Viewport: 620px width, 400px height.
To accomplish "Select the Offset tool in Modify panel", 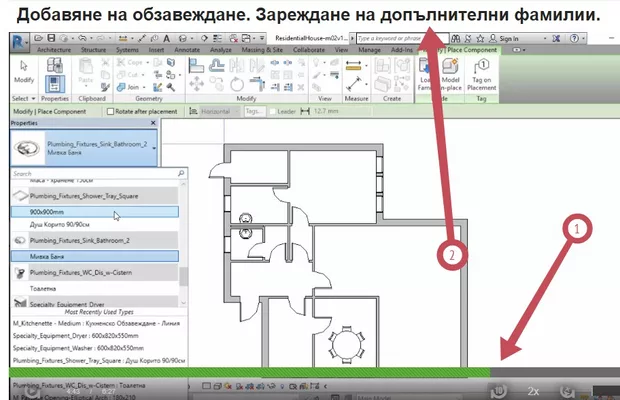I will click(216, 65).
